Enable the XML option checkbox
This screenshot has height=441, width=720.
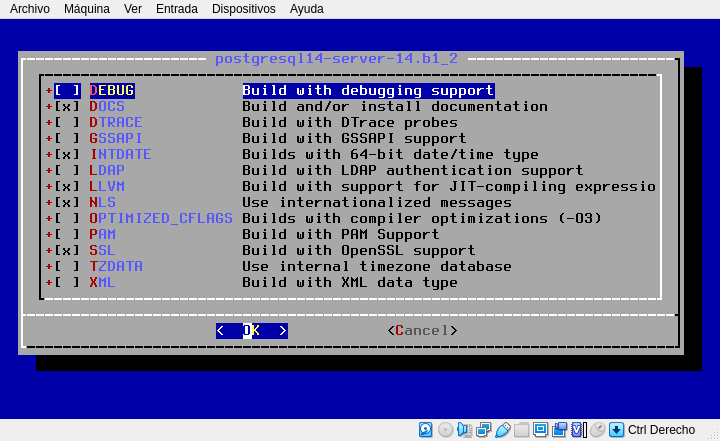pos(67,283)
